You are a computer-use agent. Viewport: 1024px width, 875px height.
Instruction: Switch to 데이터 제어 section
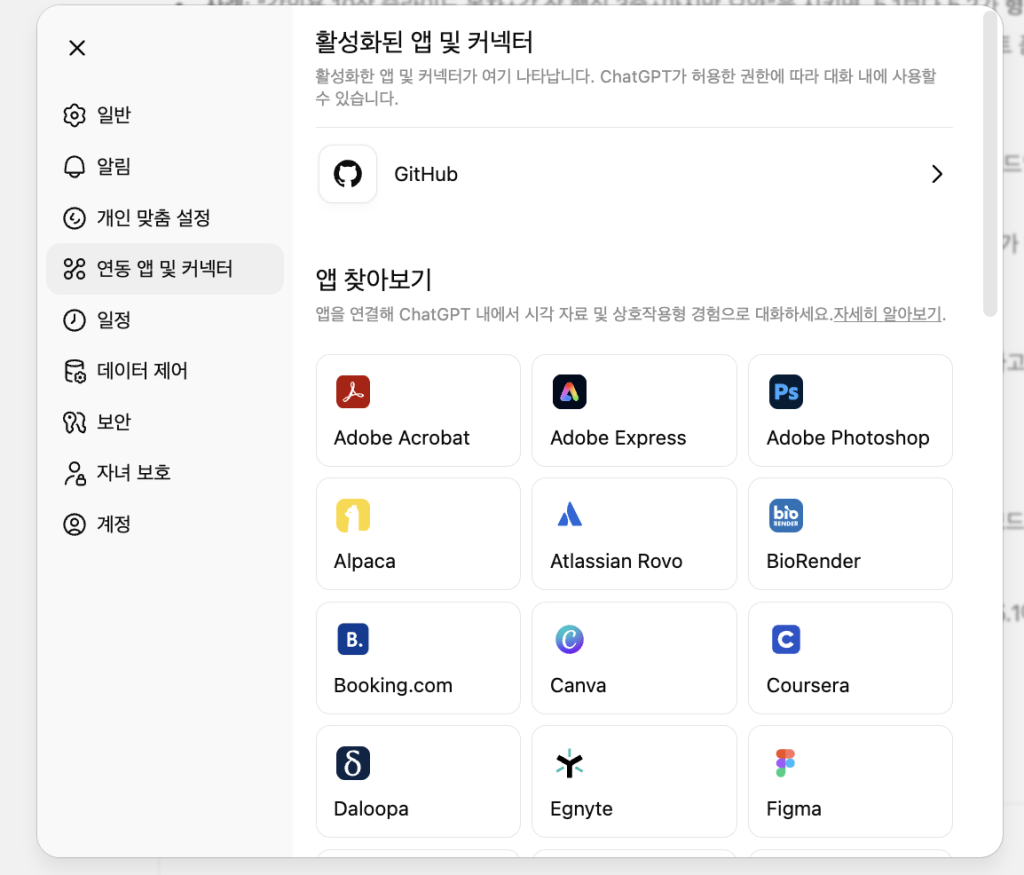coord(165,371)
